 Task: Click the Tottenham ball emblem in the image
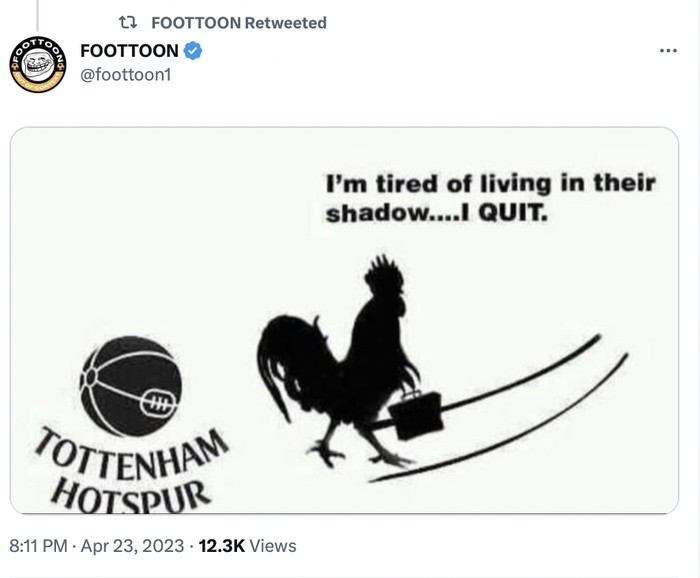click(x=130, y=387)
